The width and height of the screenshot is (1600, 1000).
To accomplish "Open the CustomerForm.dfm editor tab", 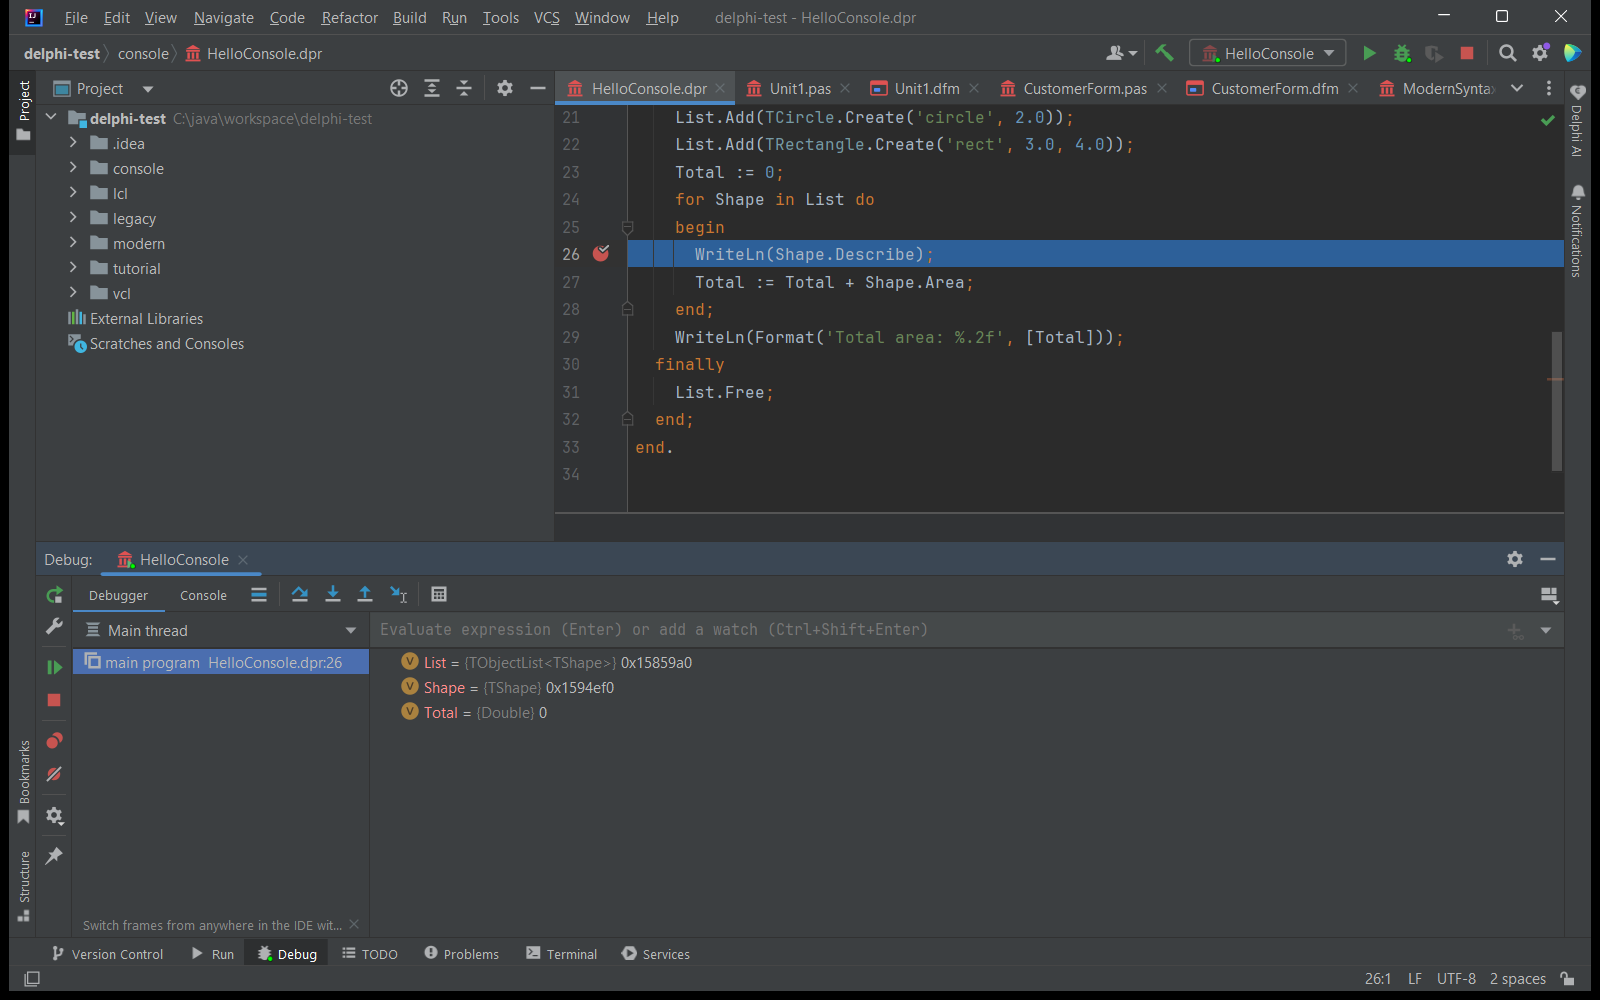I will (1273, 88).
